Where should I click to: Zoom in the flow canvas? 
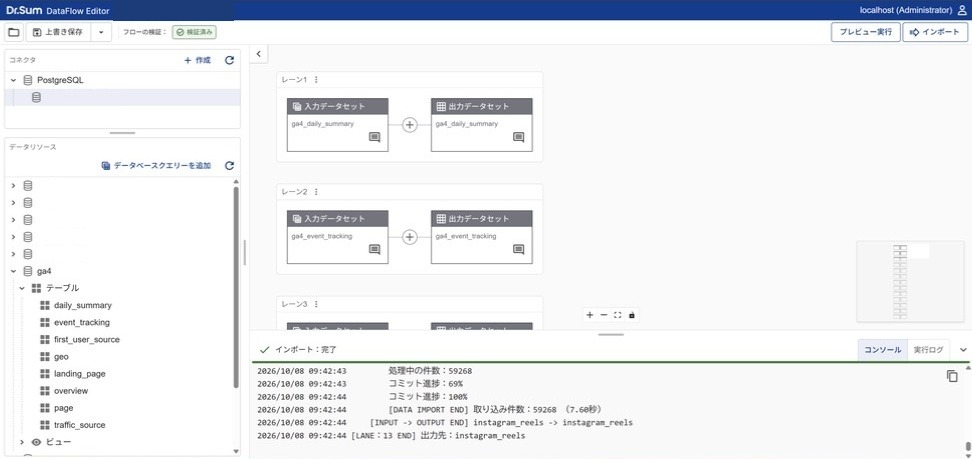point(590,315)
